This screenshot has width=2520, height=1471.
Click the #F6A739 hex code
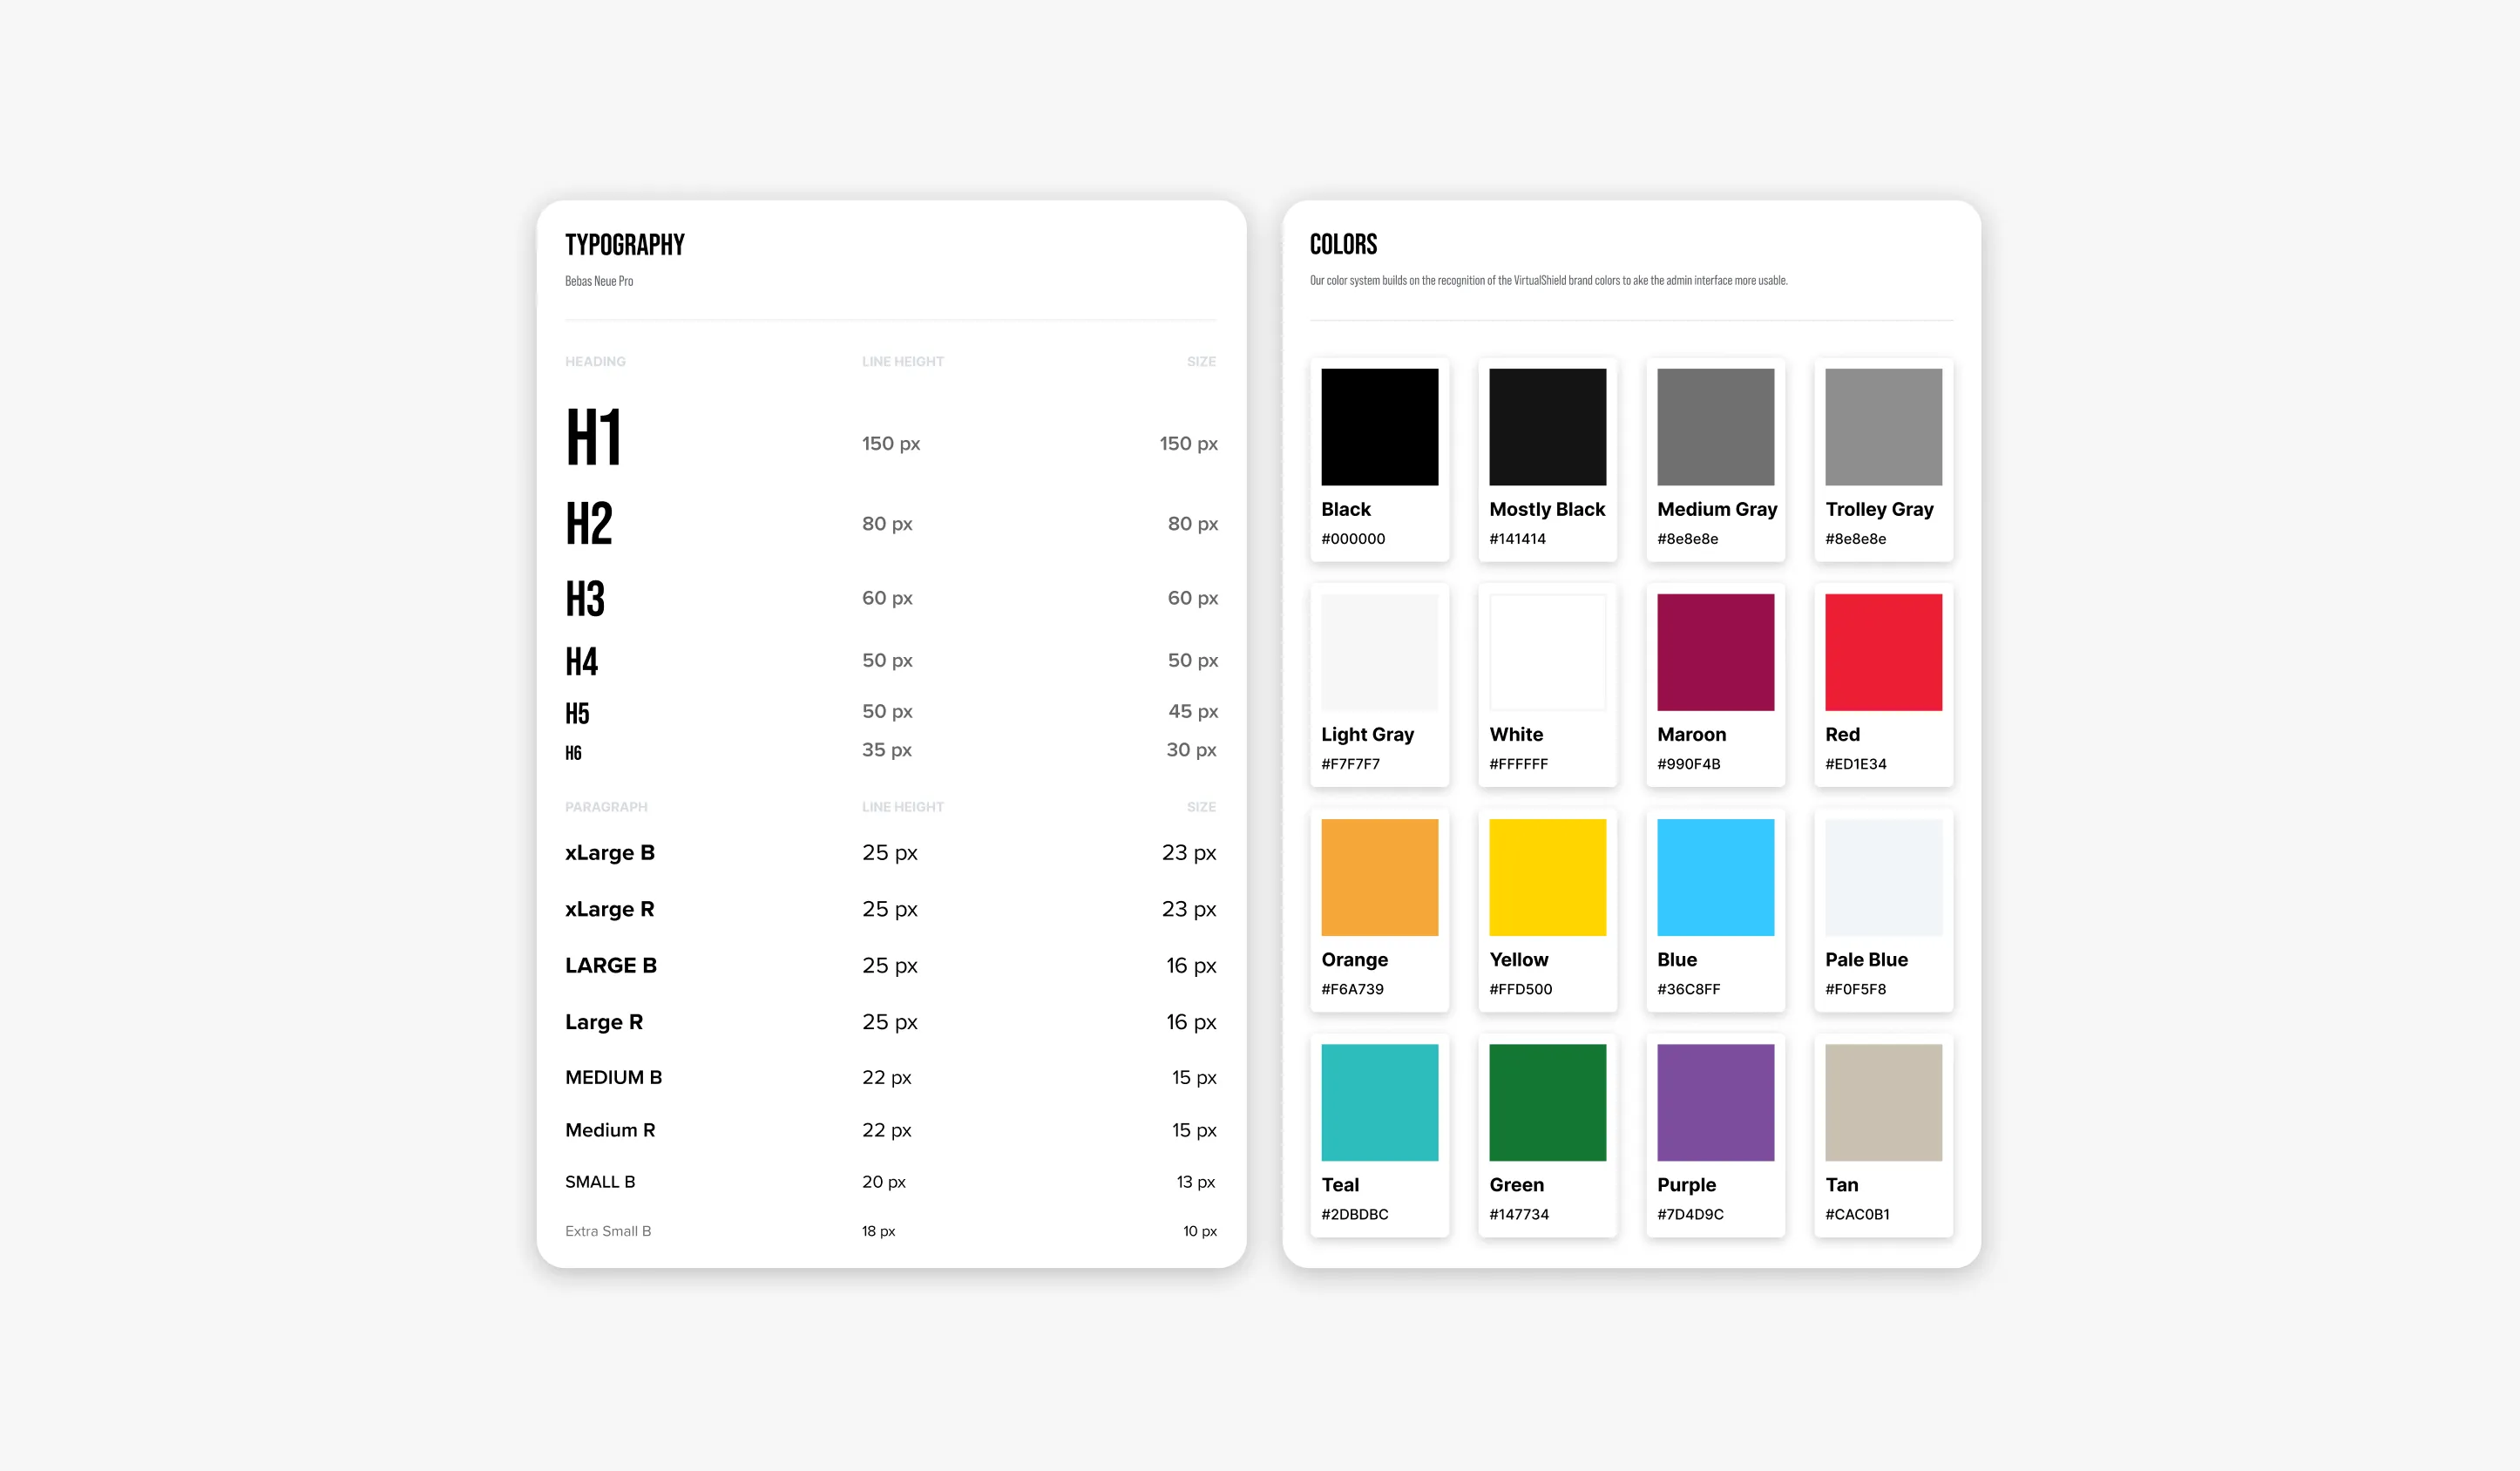[x=1352, y=988]
